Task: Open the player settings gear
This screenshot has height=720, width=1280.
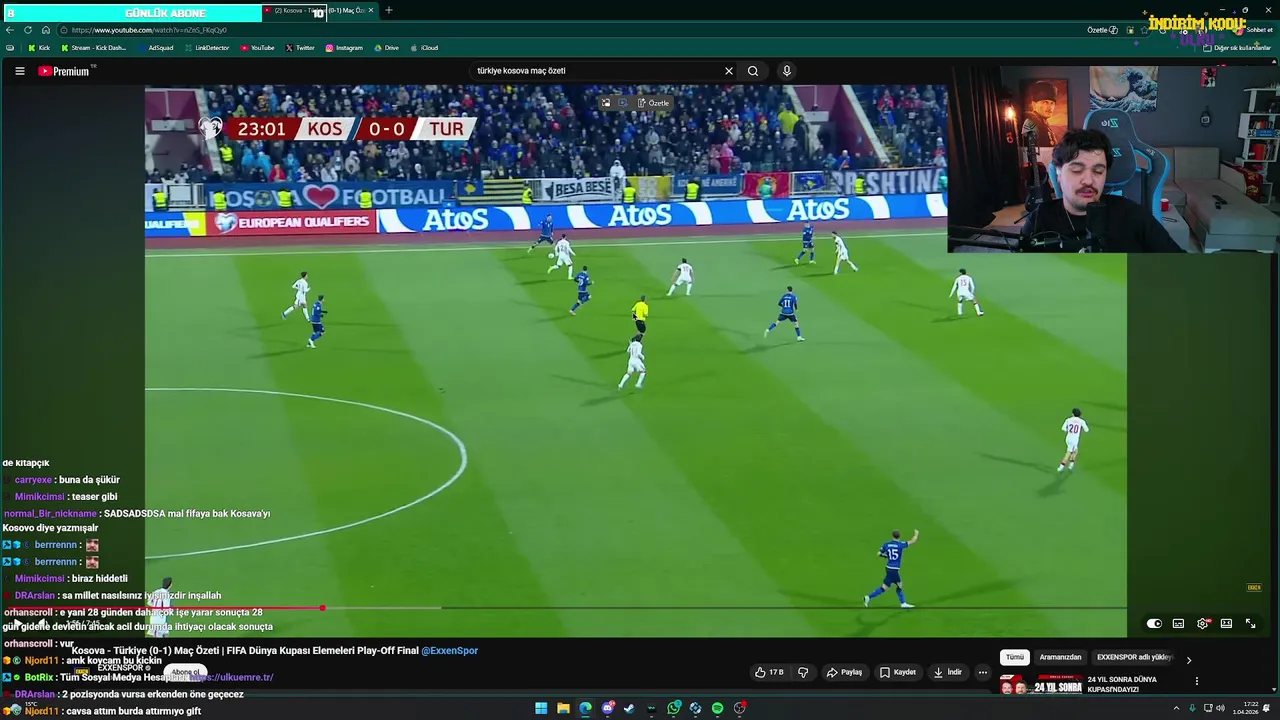Action: point(1203,624)
